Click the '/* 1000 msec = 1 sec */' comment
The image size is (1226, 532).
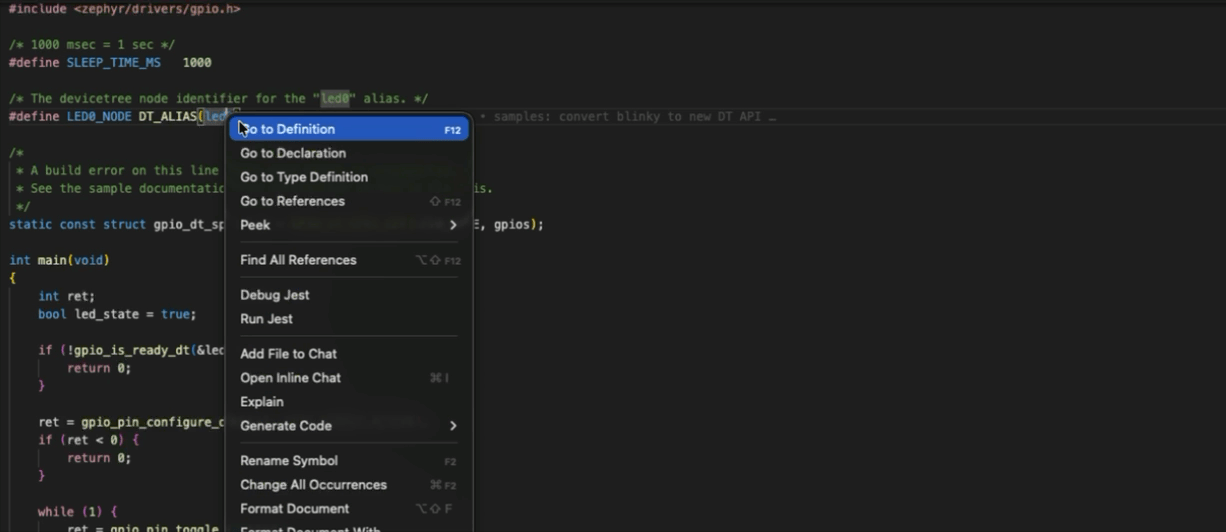point(92,45)
